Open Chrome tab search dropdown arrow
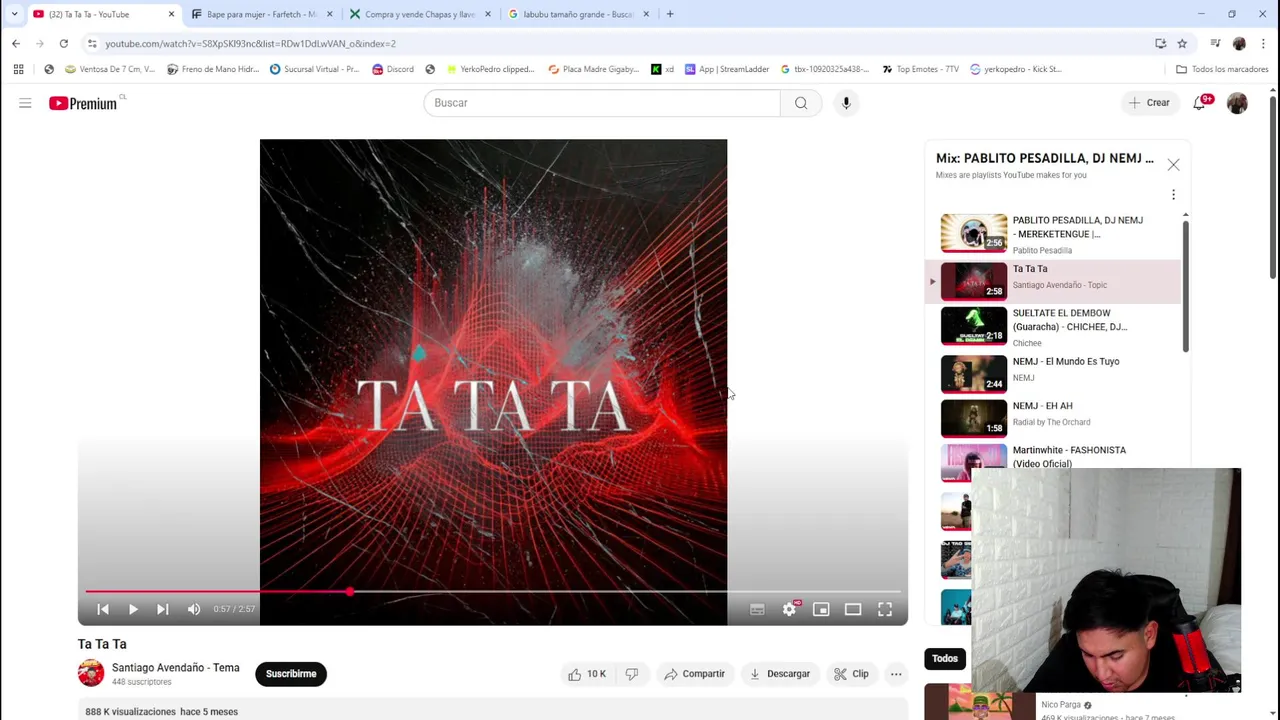 tap(14, 14)
